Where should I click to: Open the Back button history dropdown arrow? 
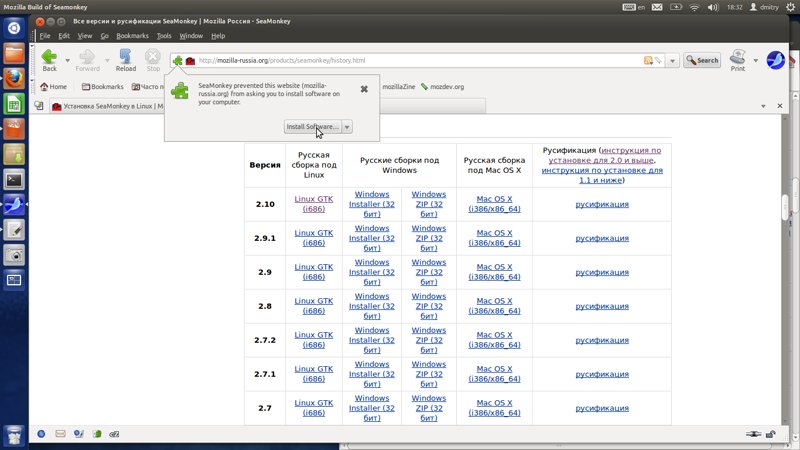click(67, 60)
